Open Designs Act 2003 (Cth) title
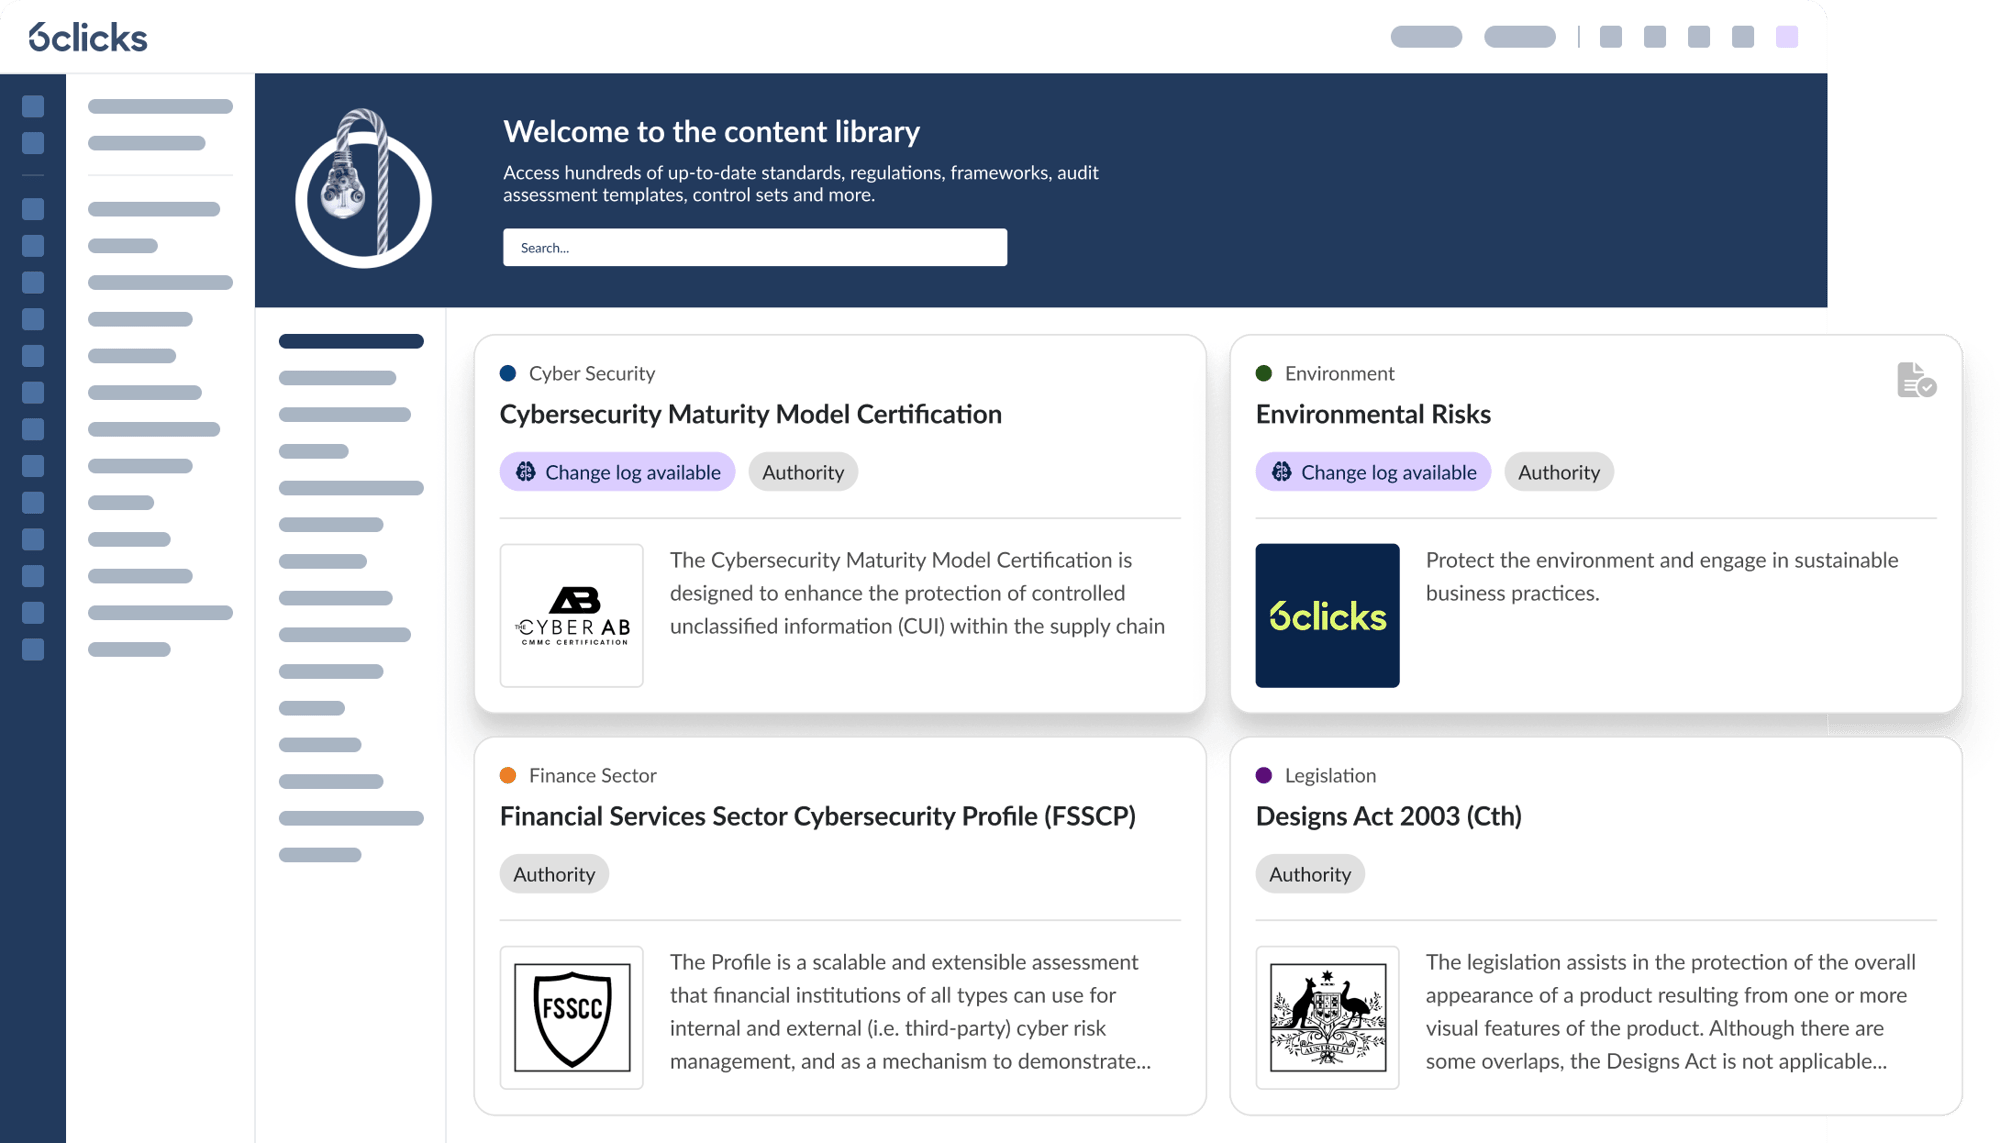This screenshot has width=2000, height=1143. (x=1388, y=816)
